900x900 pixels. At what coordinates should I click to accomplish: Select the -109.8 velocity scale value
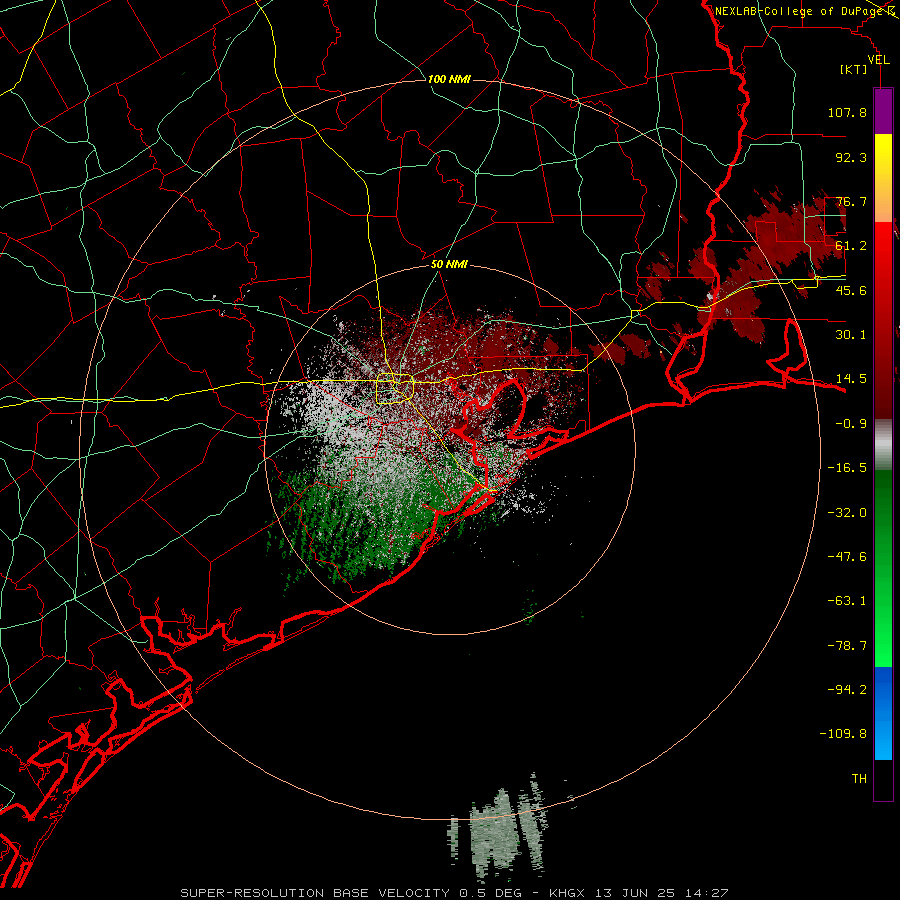click(843, 734)
